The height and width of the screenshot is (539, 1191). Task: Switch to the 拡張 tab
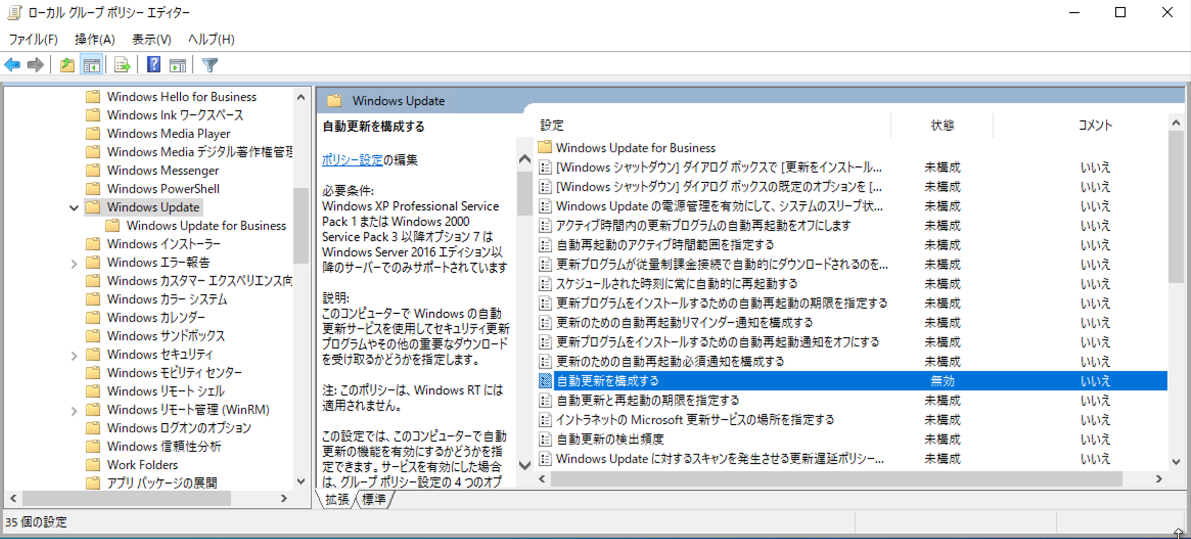click(x=337, y=500)
